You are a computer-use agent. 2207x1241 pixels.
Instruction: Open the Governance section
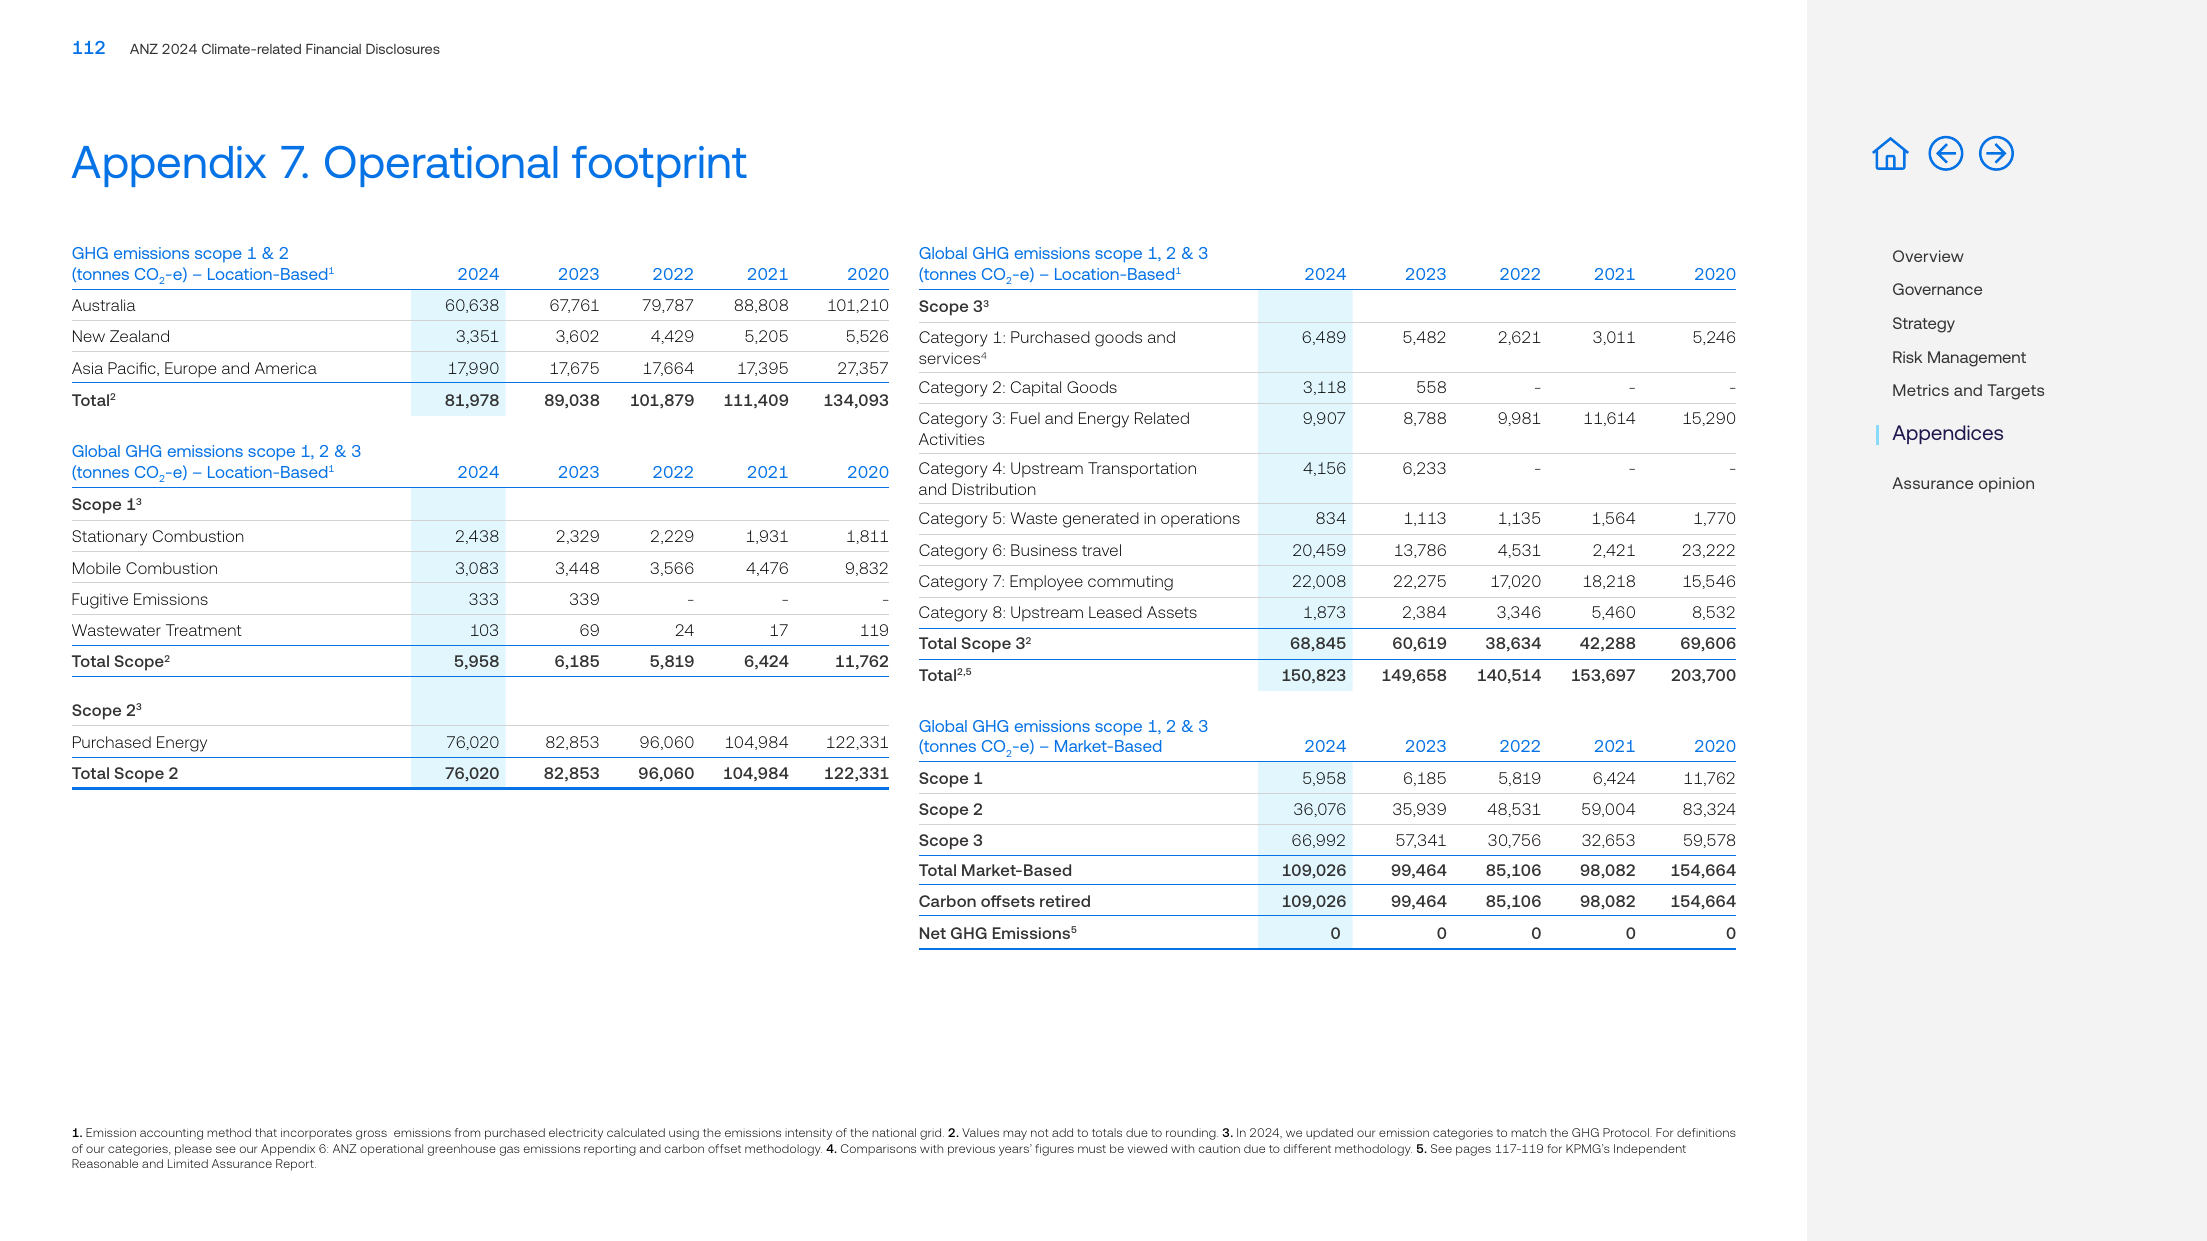pos(1937,289)
